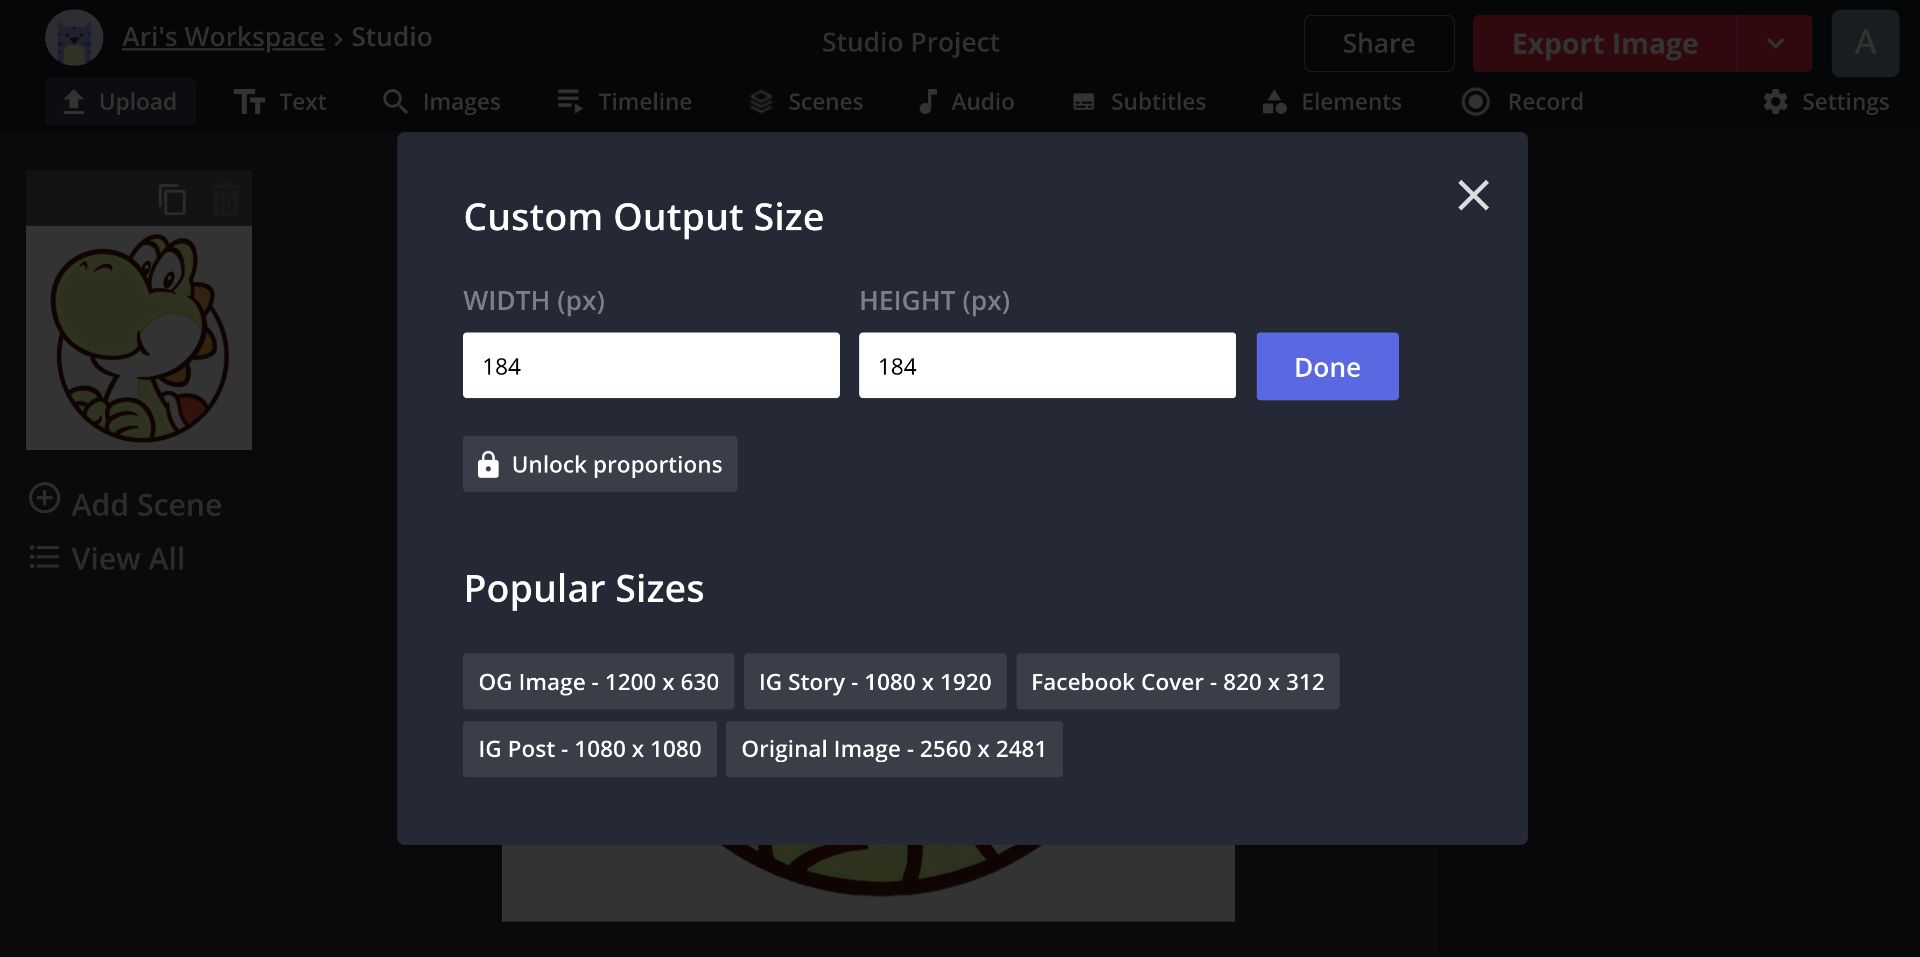Image resolution: width=1920 pixels, height=957 pixels.
Task: Open the Subtitles menu item
Action: [x=1139, y=102]
